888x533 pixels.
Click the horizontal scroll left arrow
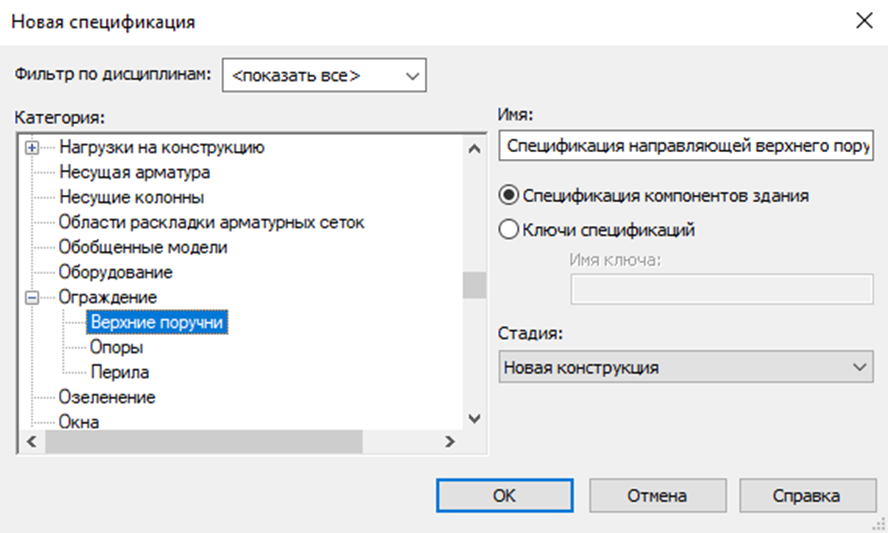32,441
